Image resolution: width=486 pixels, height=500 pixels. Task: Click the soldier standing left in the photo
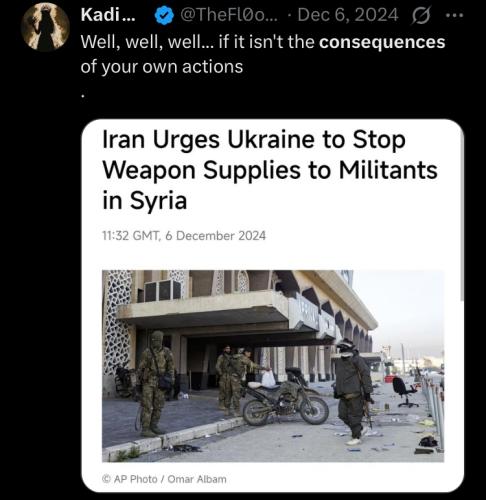155,383
